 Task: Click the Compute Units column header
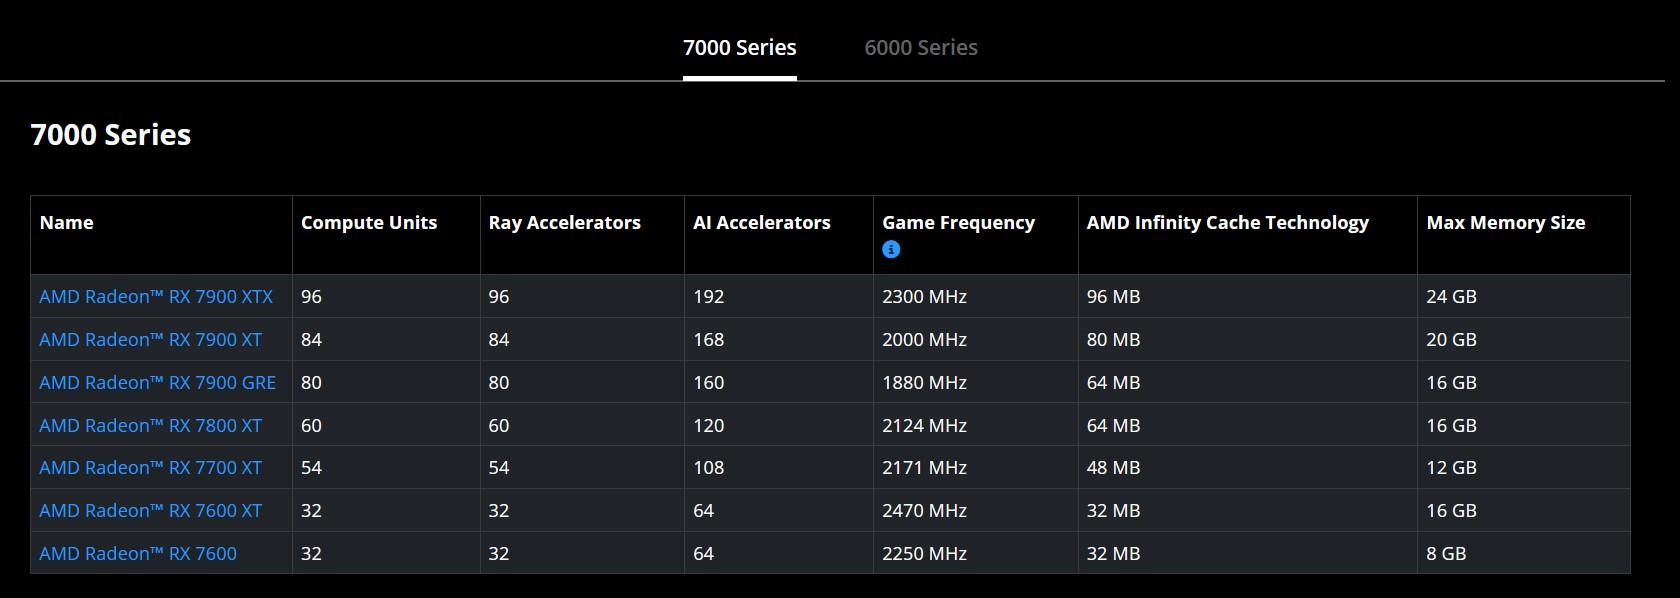click(369, 223)
